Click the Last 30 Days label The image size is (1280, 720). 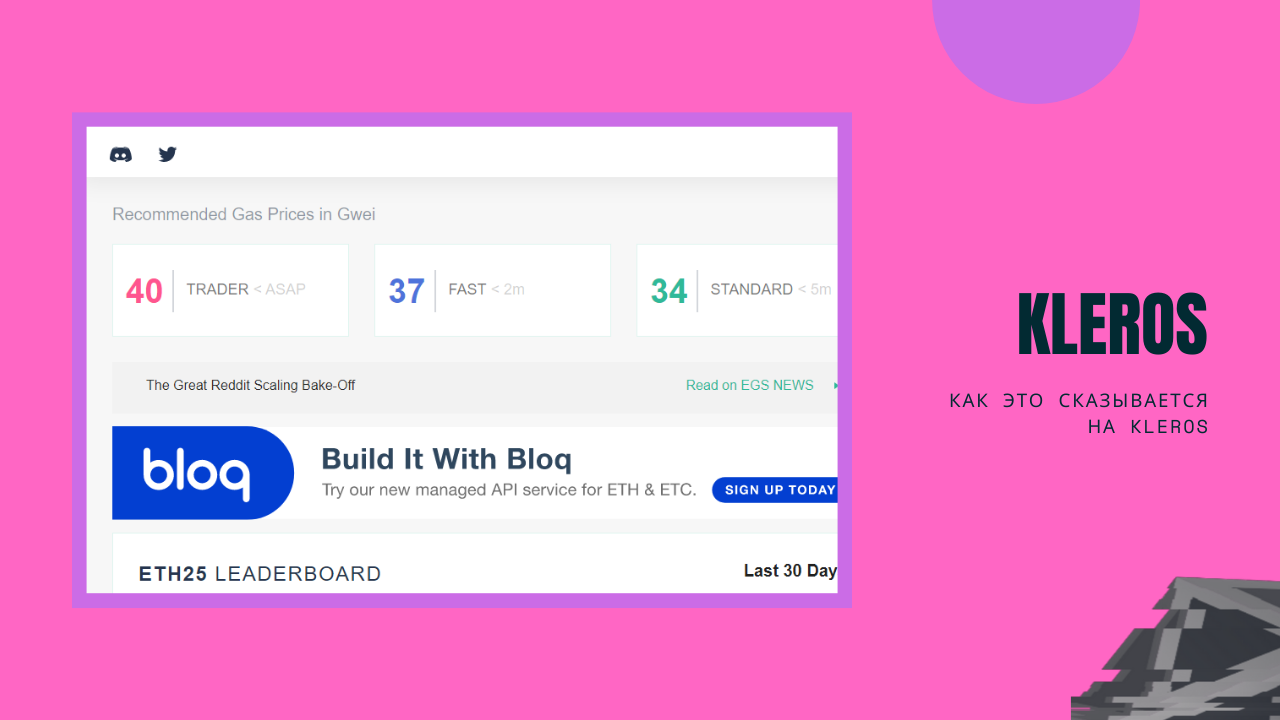coord(790,571)
